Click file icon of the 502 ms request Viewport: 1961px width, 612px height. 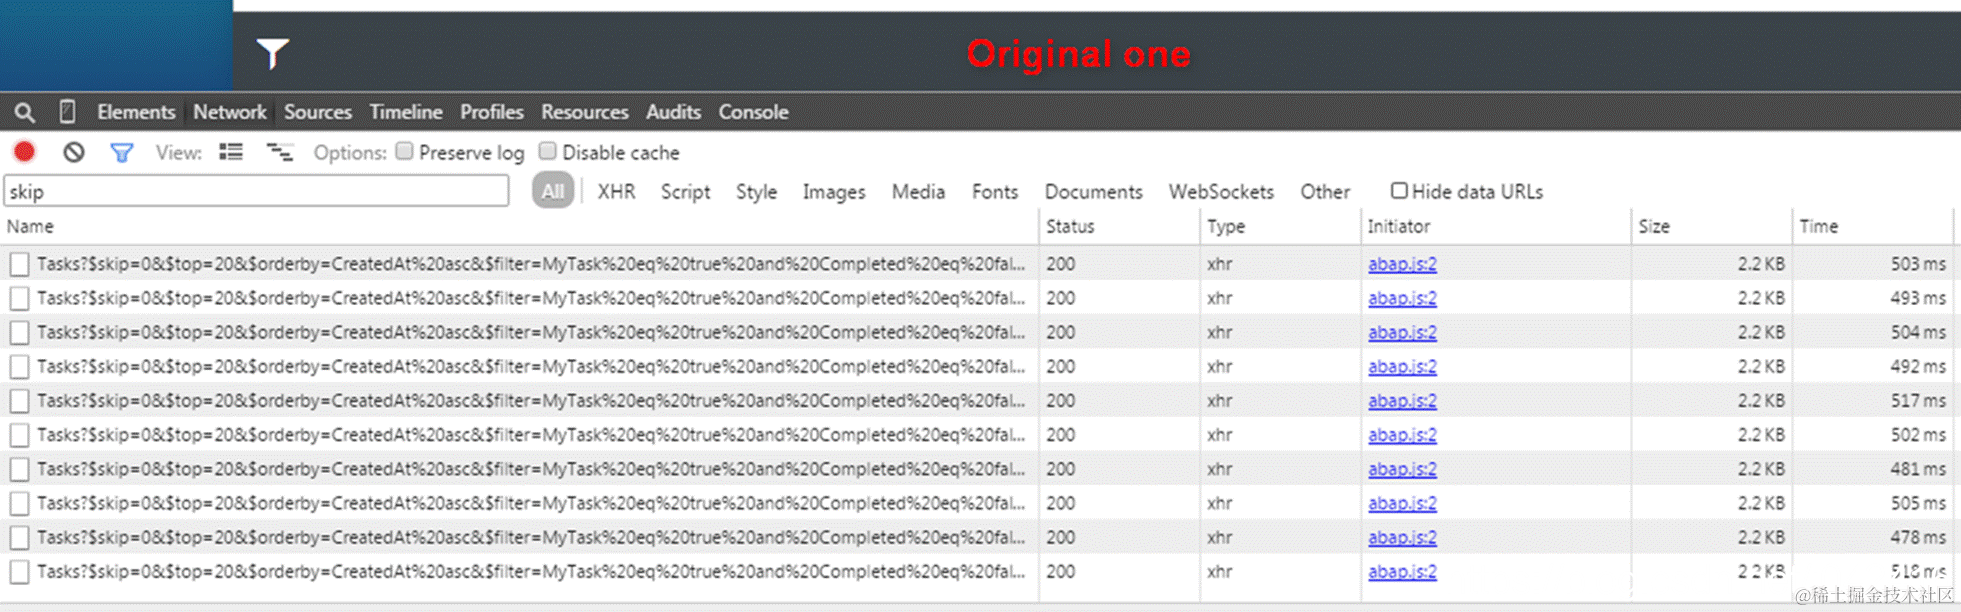click(x=19, y=435)
